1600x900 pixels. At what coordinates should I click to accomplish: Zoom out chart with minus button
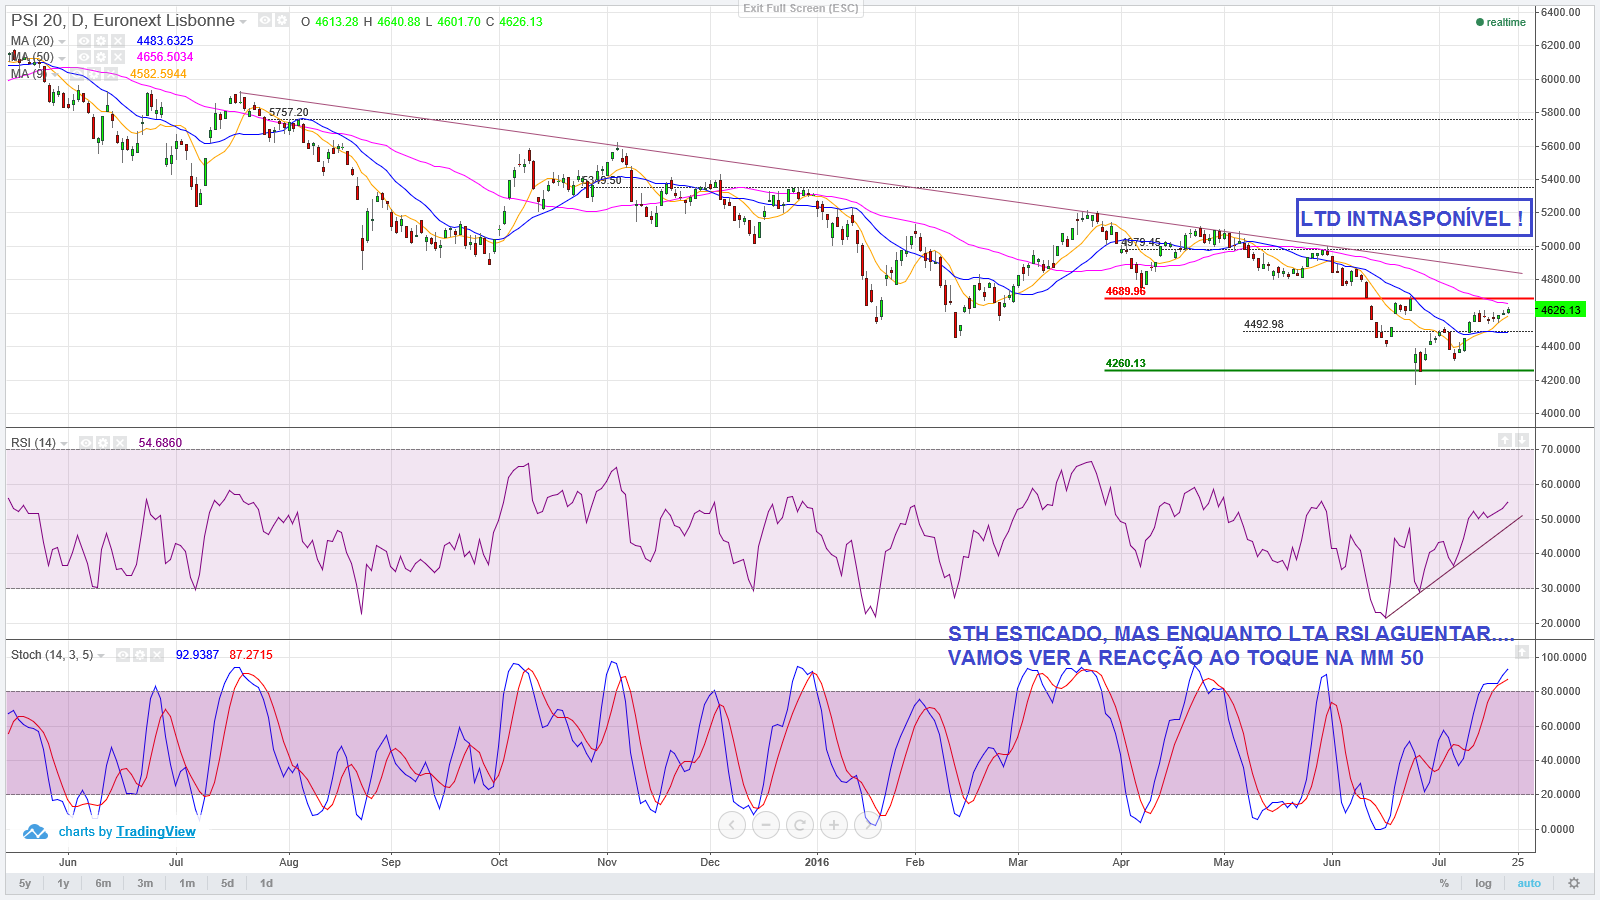tap(766, 825)
